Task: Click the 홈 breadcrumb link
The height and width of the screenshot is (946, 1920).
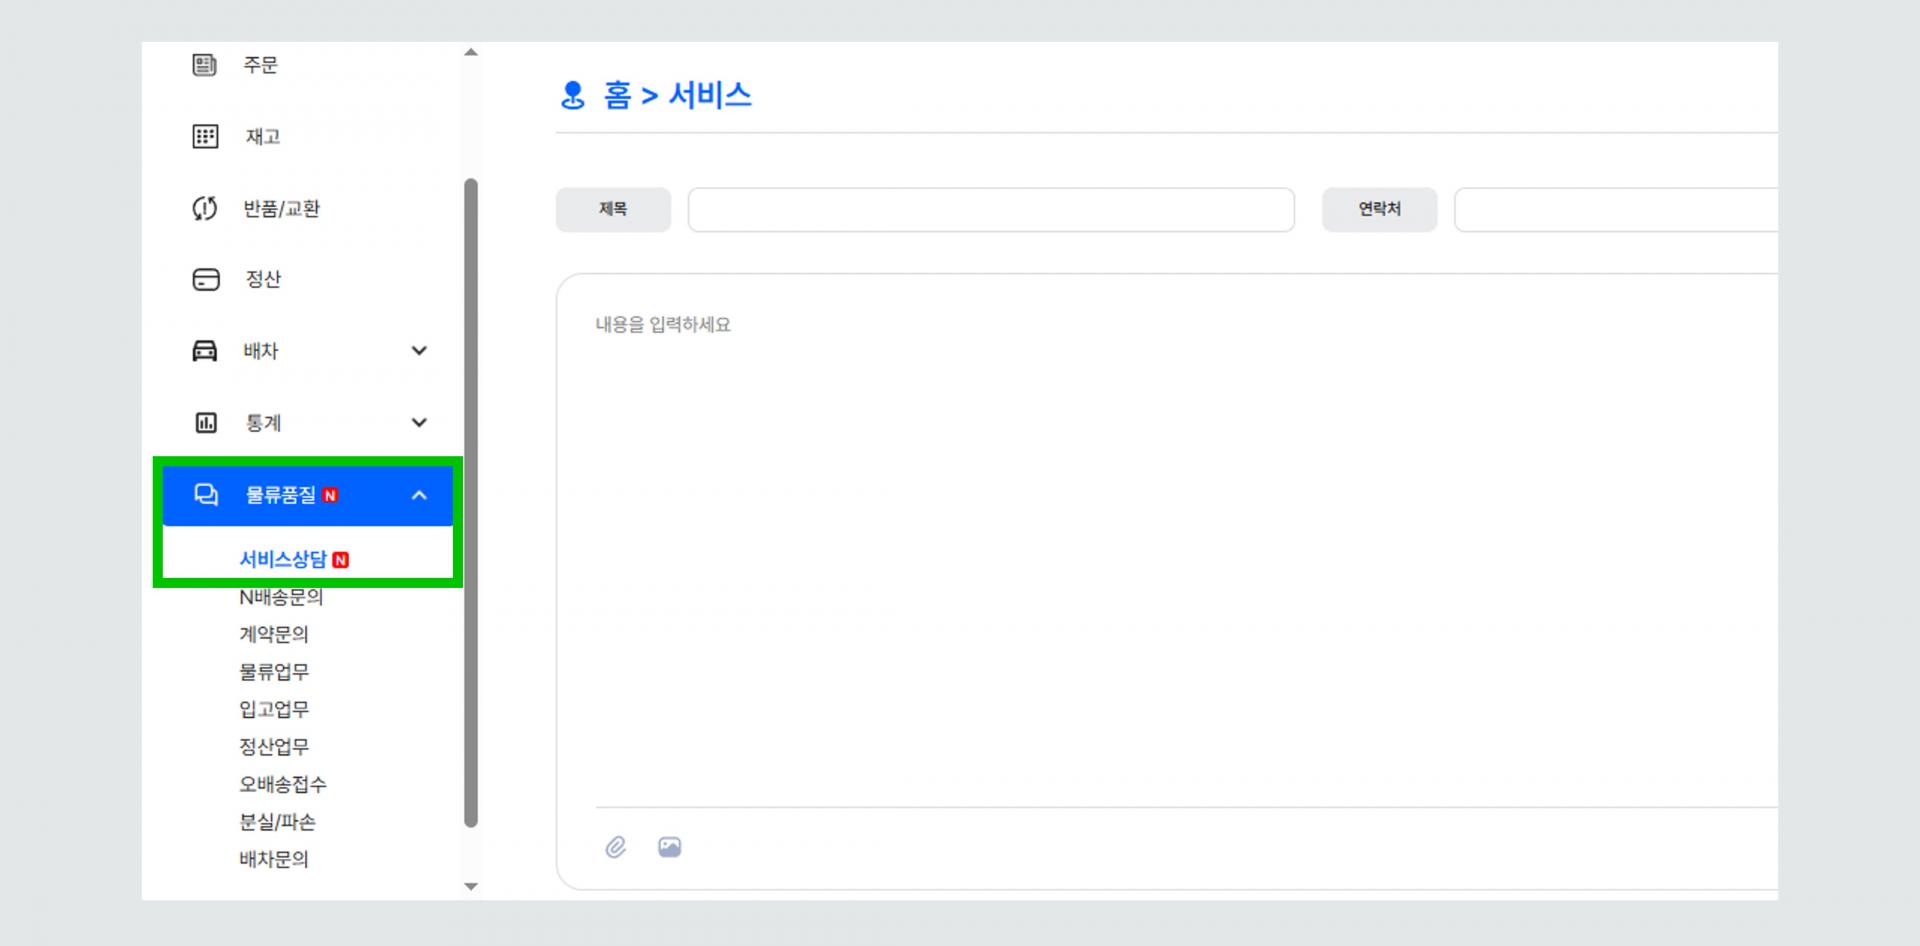Action: (617, 95)
